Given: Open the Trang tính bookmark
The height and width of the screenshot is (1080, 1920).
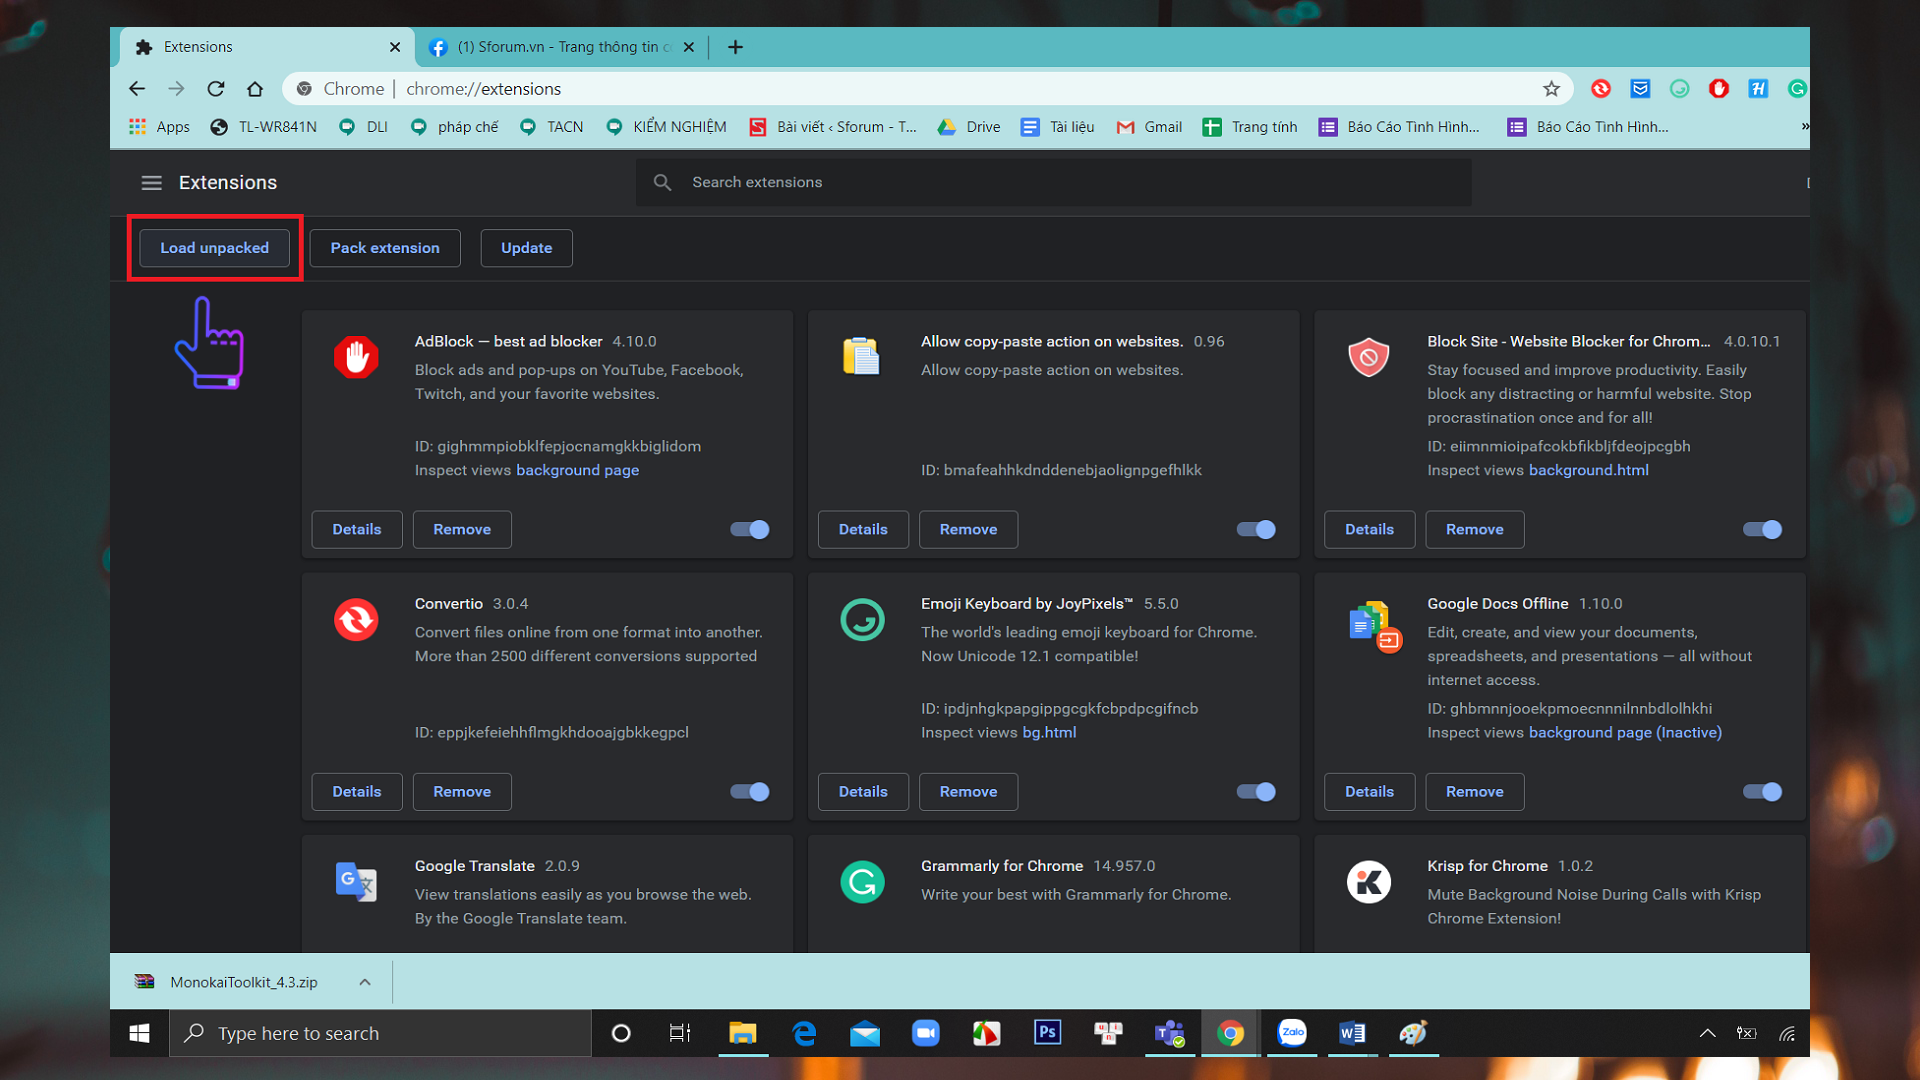Looking at the screenshot, I should click(x=1250, y=127).
